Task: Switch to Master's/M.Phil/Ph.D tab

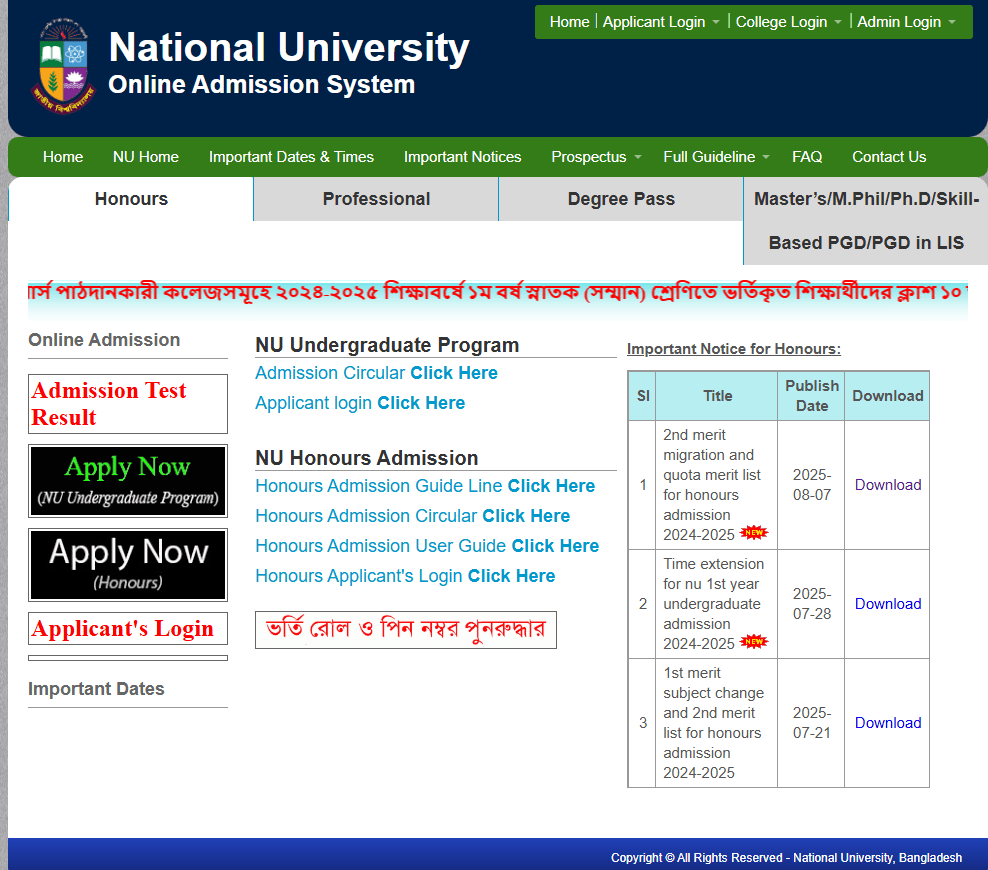Action: point(866,221)
